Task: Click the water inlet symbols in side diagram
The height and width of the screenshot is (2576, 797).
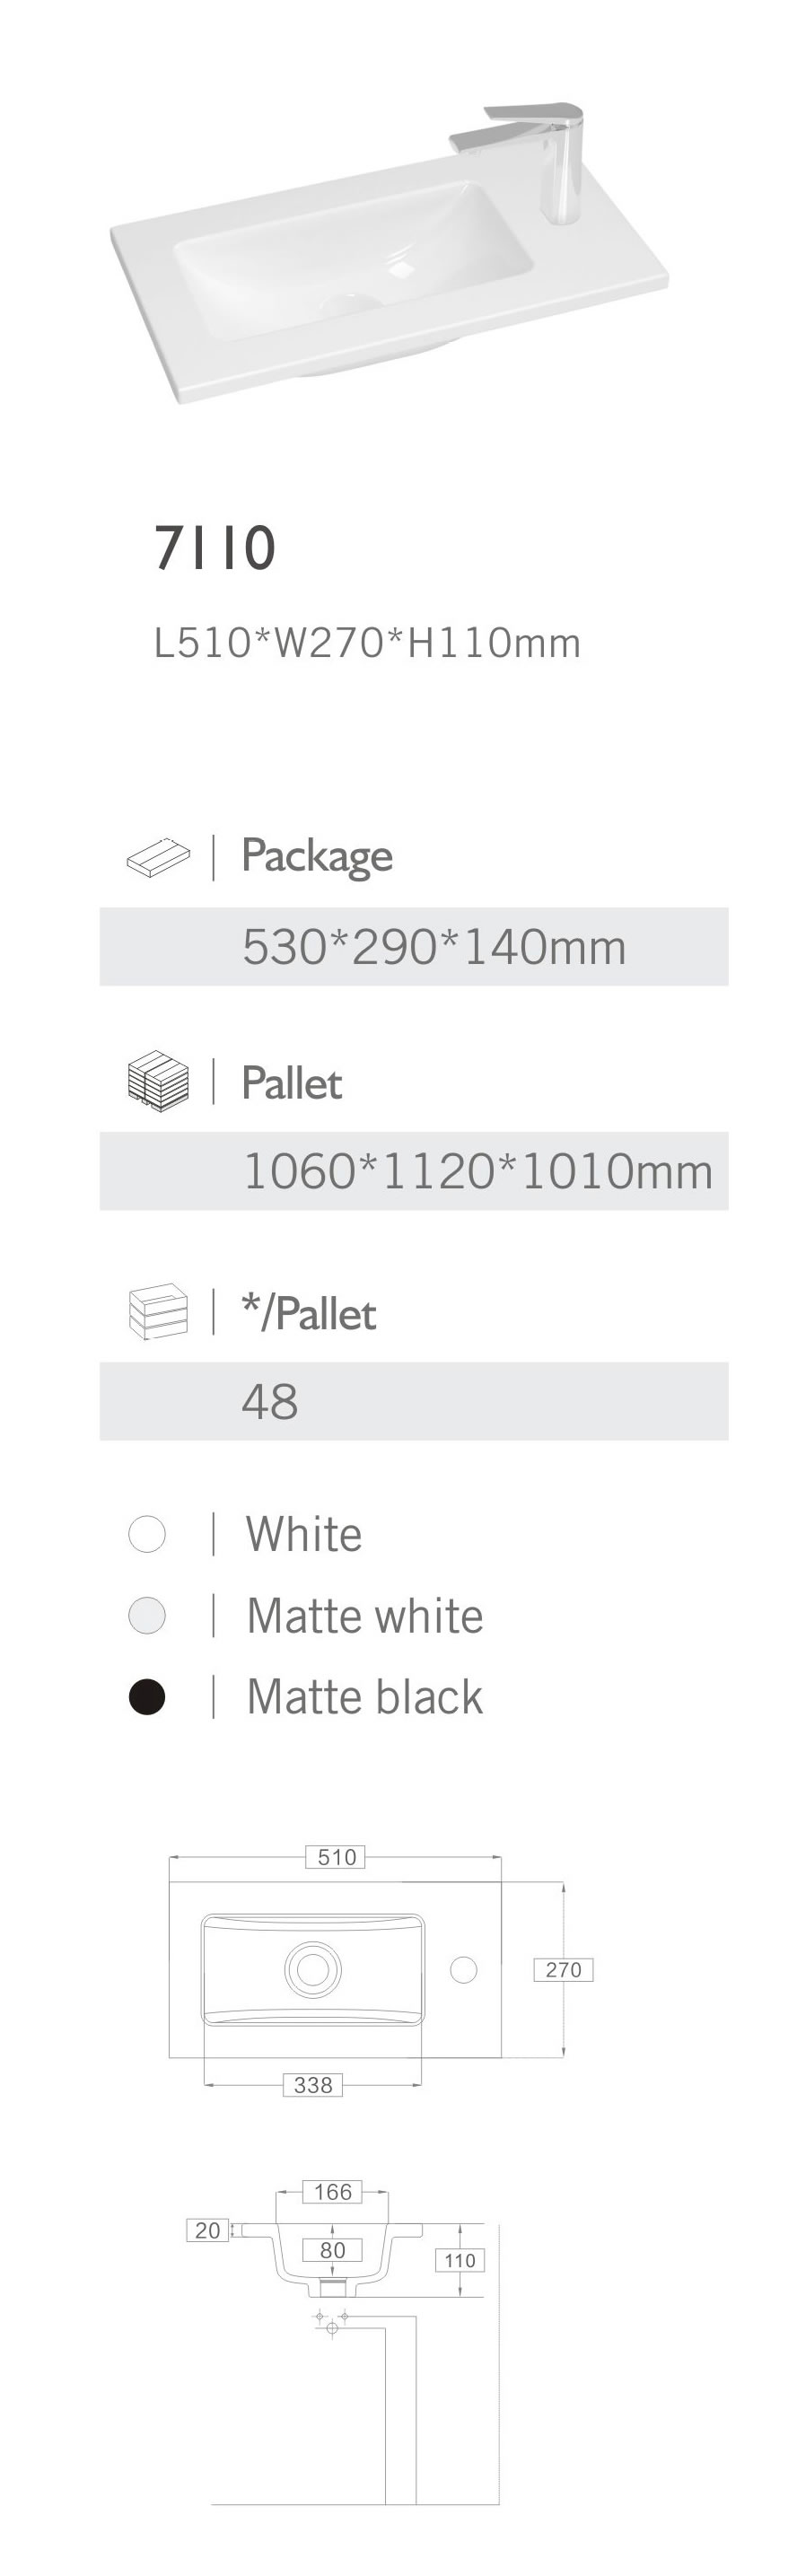Action: (331, 2322)
